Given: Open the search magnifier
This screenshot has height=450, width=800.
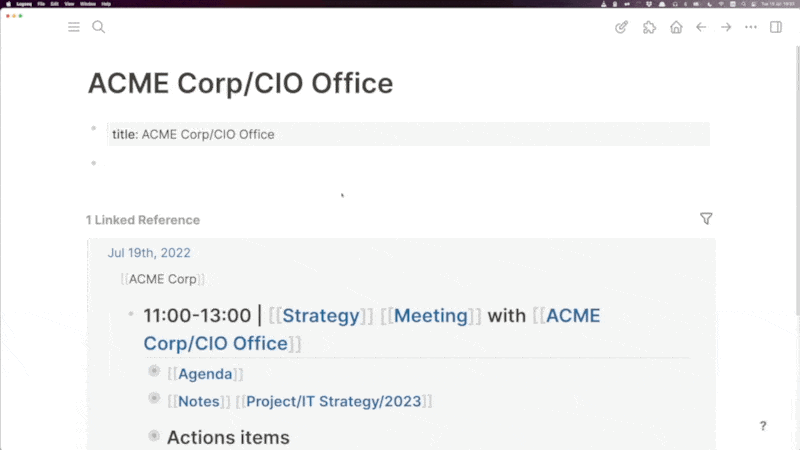Looking at the screenshot, I should (x=98, y=27).
